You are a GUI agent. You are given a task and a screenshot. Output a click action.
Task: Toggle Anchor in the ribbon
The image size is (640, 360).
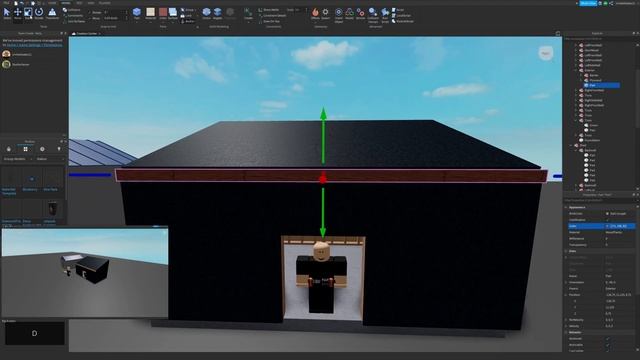click(x=188, y=21)
